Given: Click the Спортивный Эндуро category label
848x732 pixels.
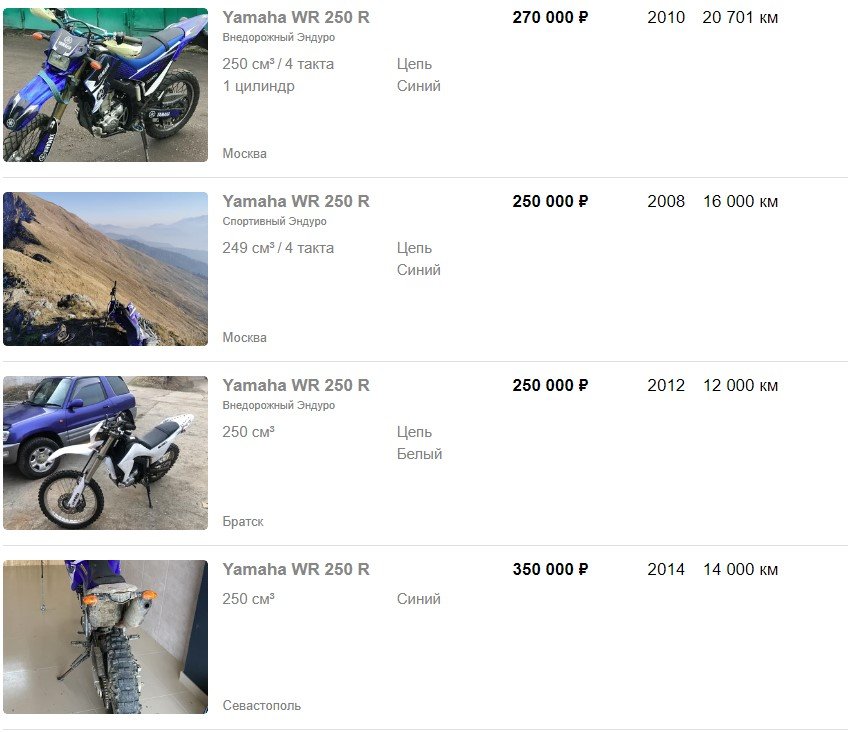Looking at the screenshot, I should [x=274, y=221].
